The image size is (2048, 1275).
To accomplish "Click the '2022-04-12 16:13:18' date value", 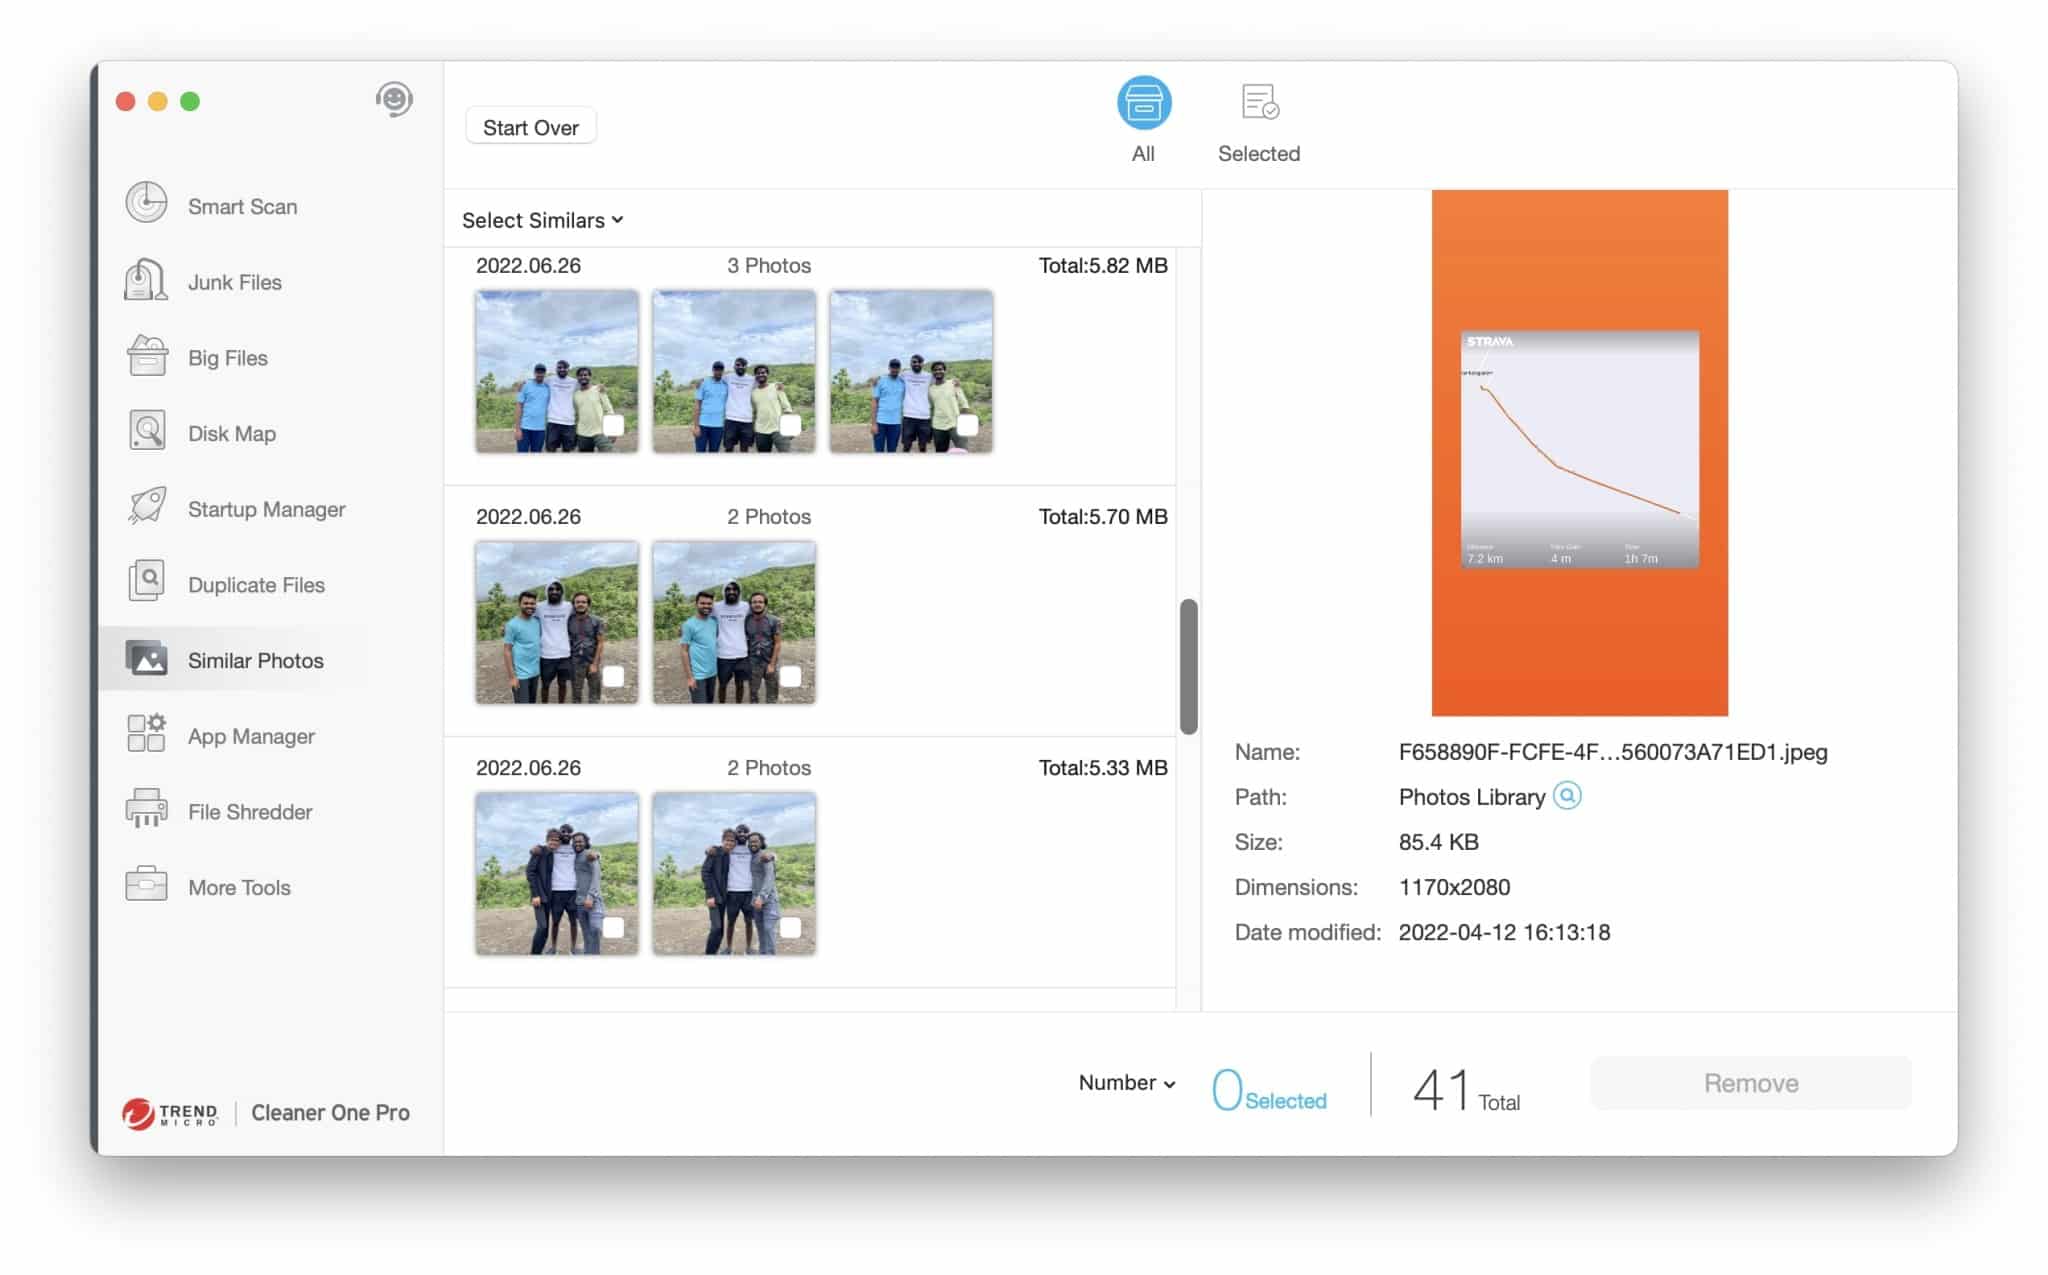I will (1504, 932).
